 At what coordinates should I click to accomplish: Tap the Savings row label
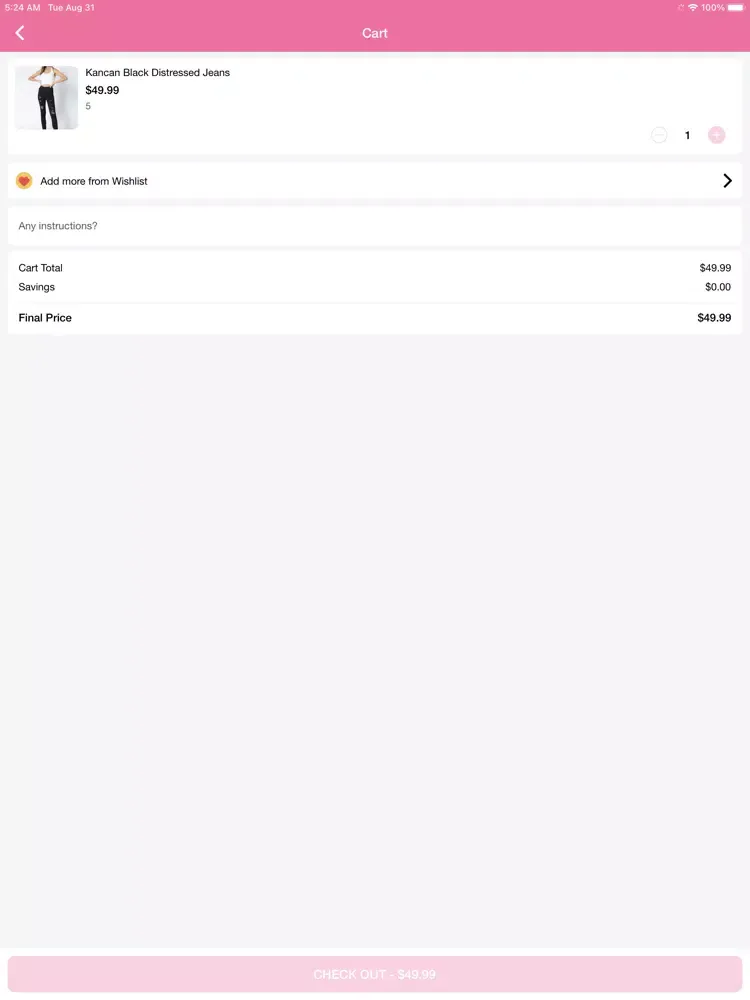[x=37, y=287]
